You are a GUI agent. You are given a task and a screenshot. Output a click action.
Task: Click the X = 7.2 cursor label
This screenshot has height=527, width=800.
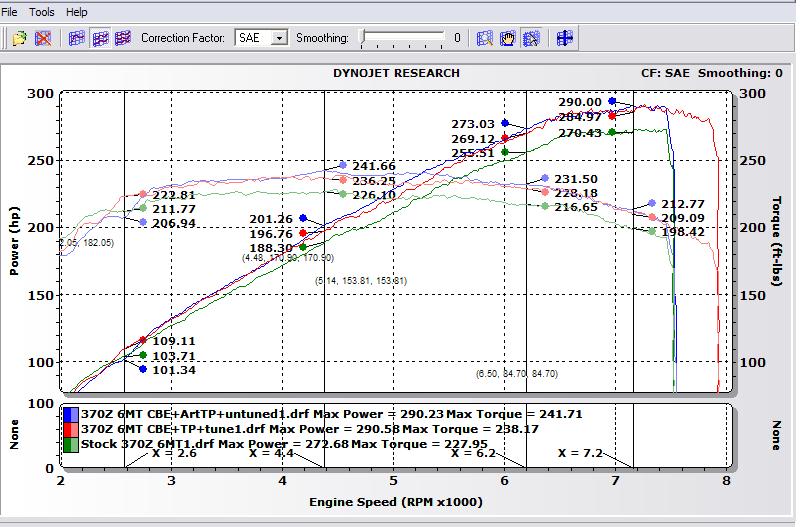tap(581, 453)
